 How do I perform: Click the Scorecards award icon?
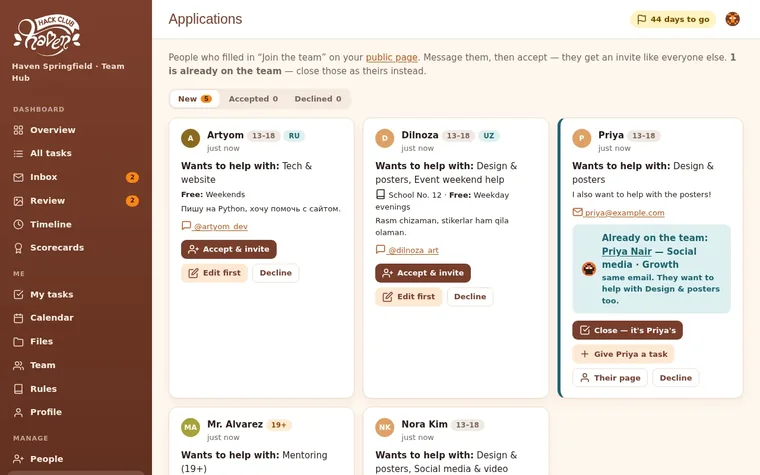coord(18,248)
